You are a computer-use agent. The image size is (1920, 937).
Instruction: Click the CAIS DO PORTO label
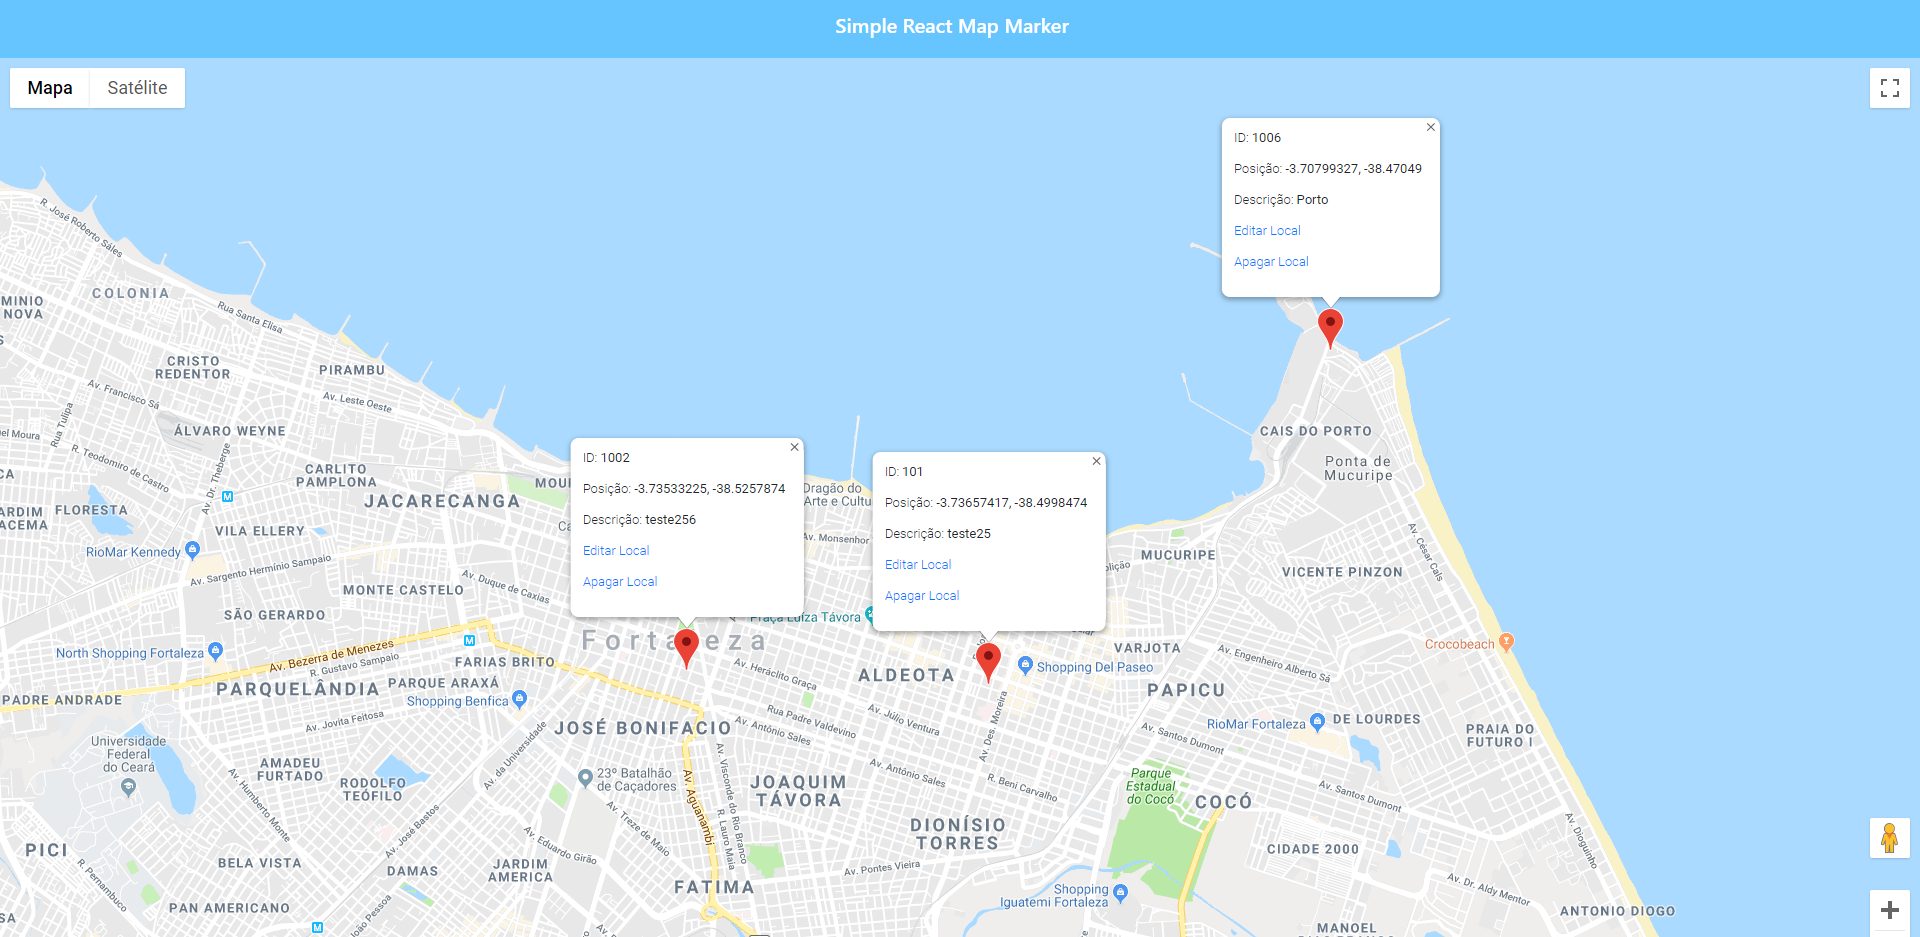pos(1316,431)
